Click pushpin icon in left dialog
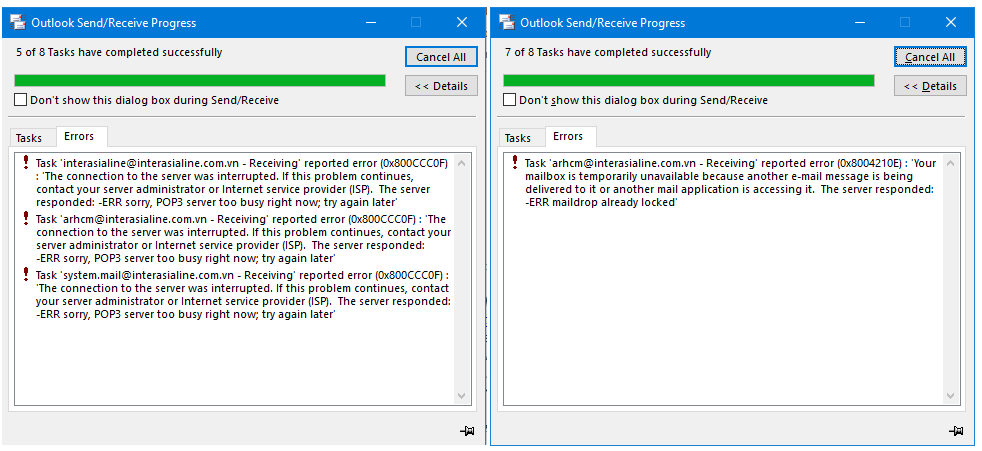 coord(467,430)
